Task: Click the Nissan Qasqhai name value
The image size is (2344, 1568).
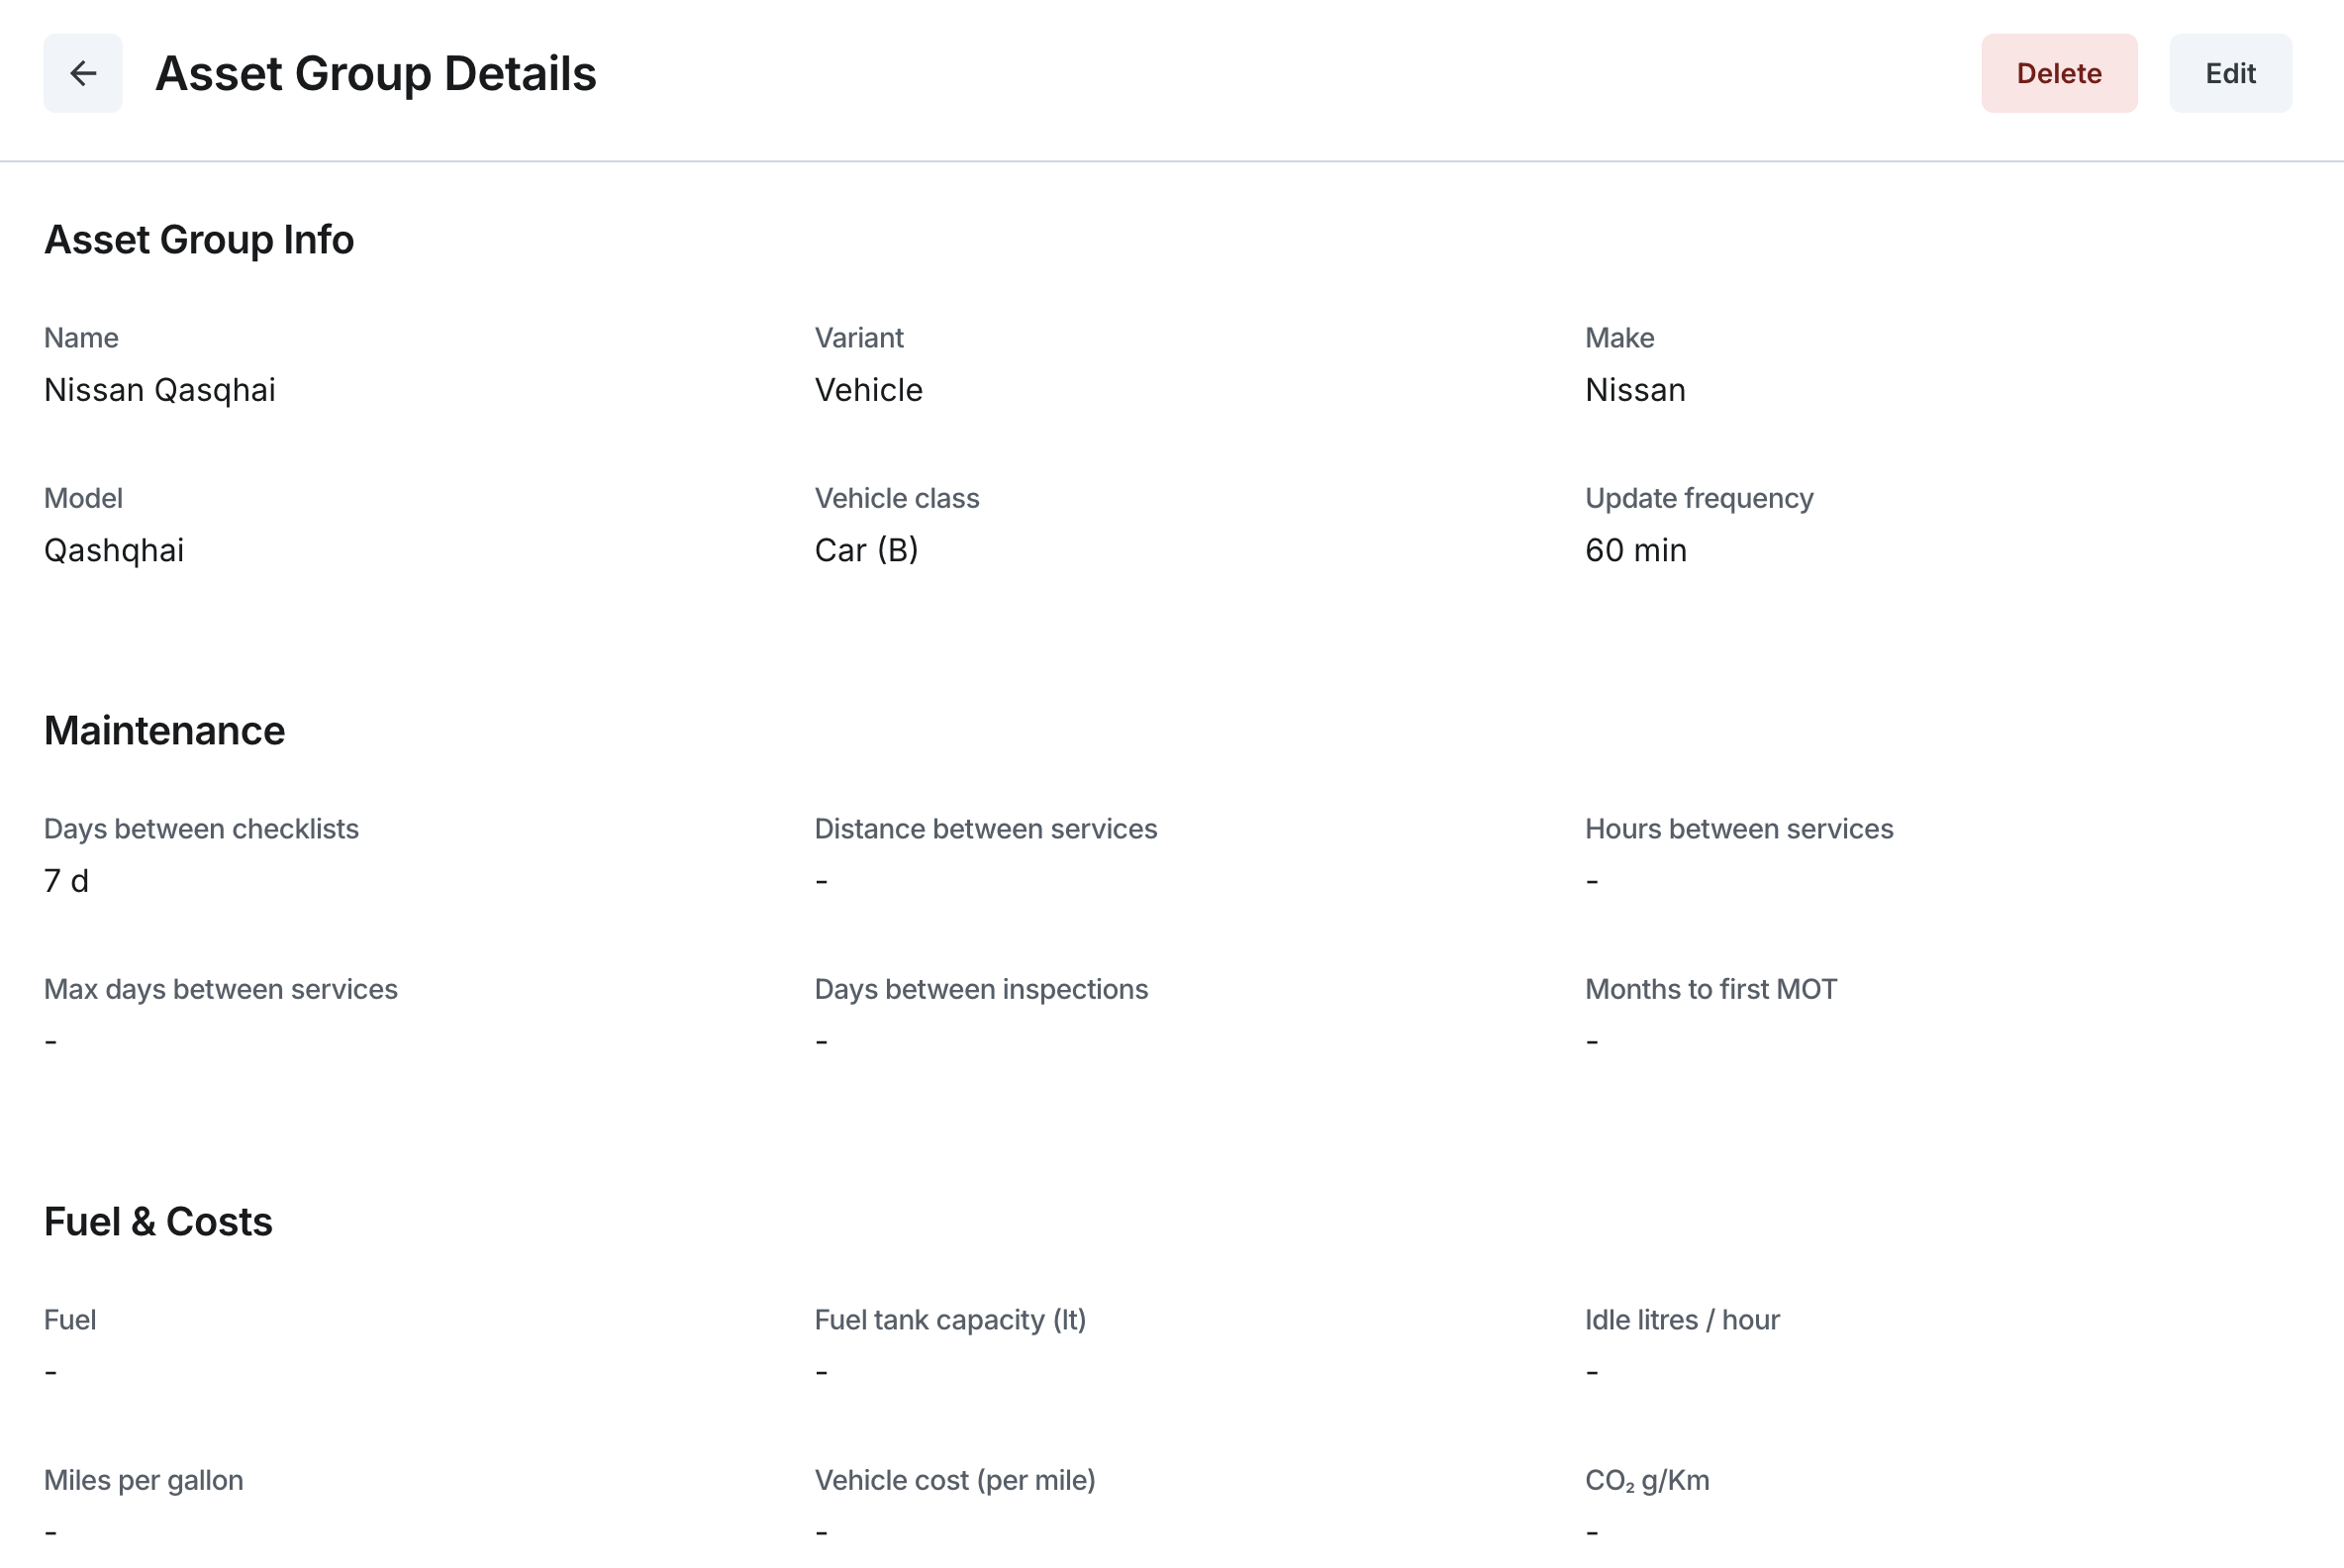Action: pos(159,390)
